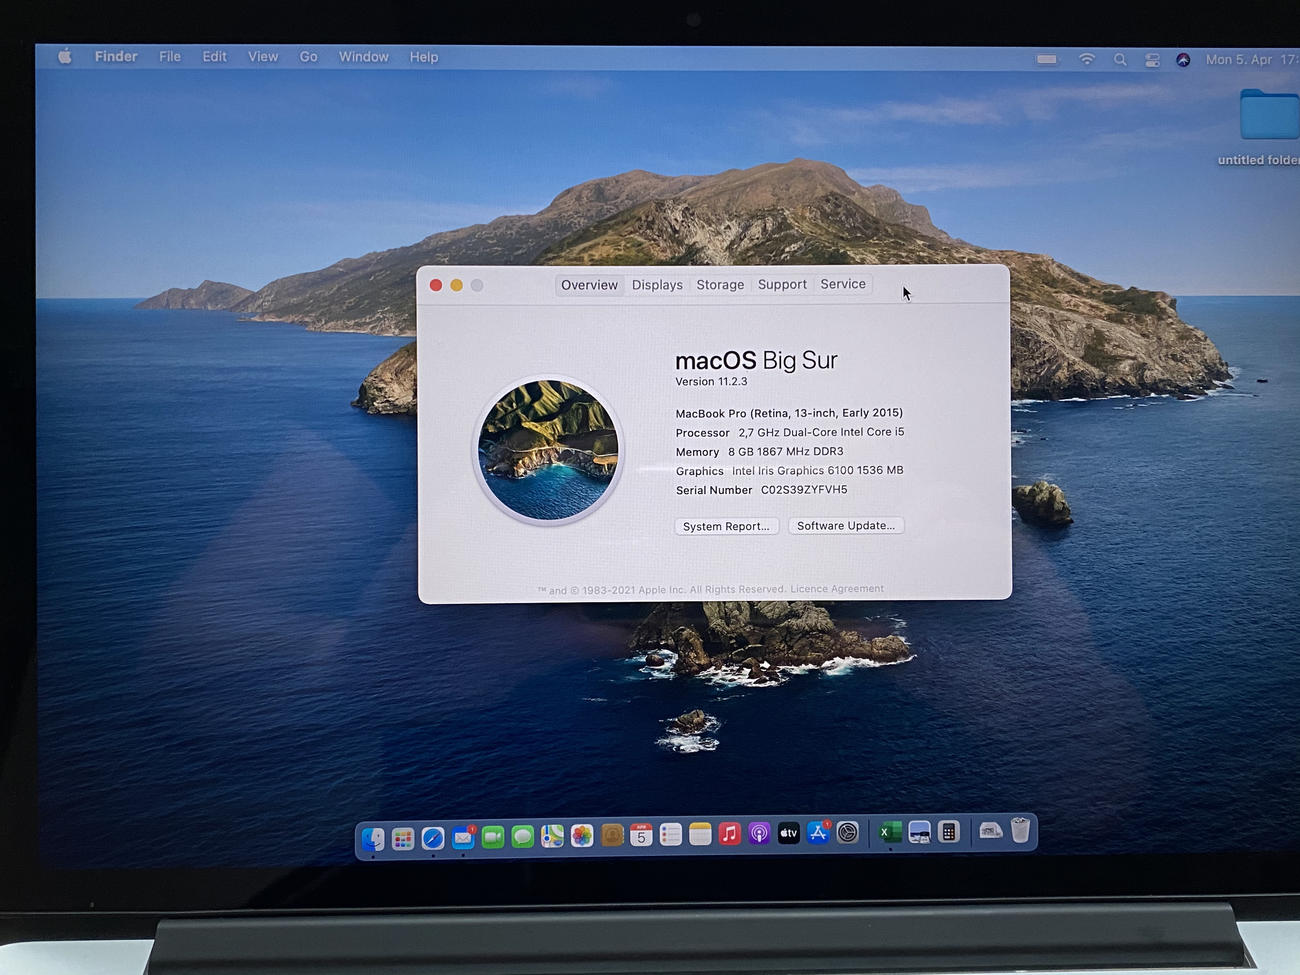Open the Window menu
Viewport: 1300px width, 975px height.
[x=363, y=57]
